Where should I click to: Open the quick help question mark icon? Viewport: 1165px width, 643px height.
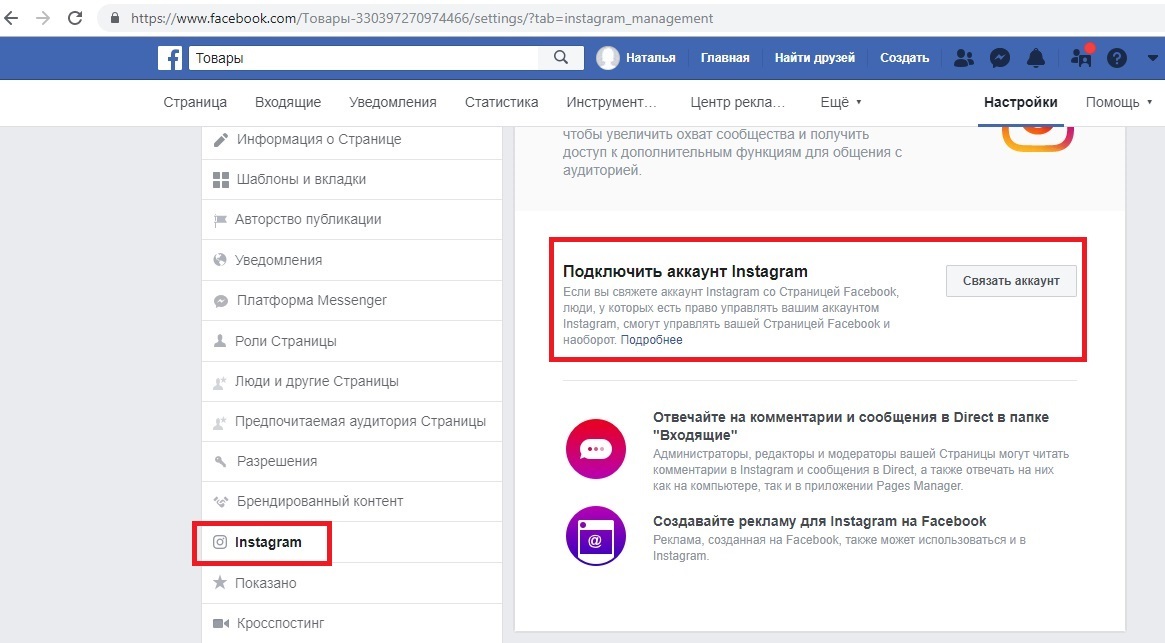click(x=1117, y=58)
